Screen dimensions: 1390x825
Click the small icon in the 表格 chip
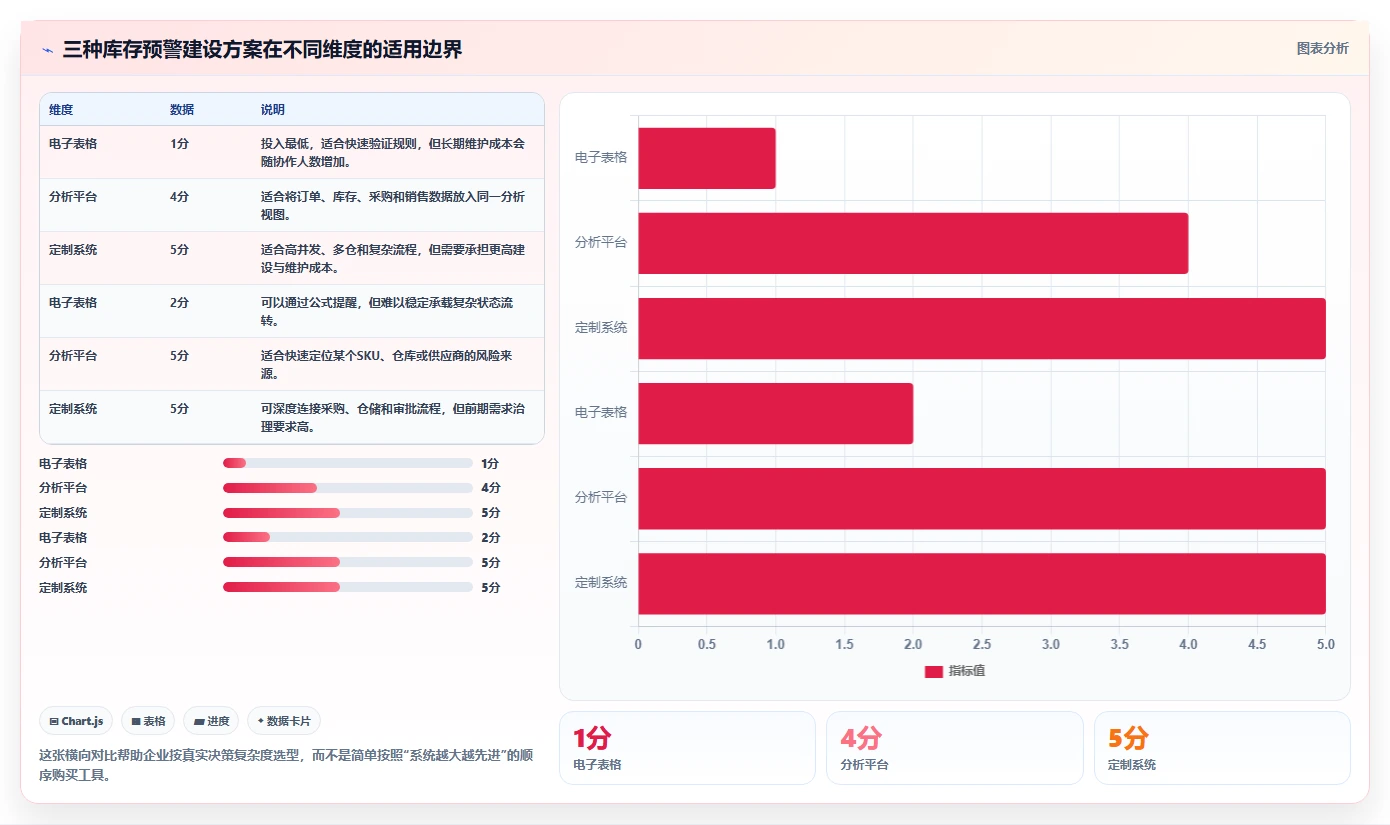(136, 721)
